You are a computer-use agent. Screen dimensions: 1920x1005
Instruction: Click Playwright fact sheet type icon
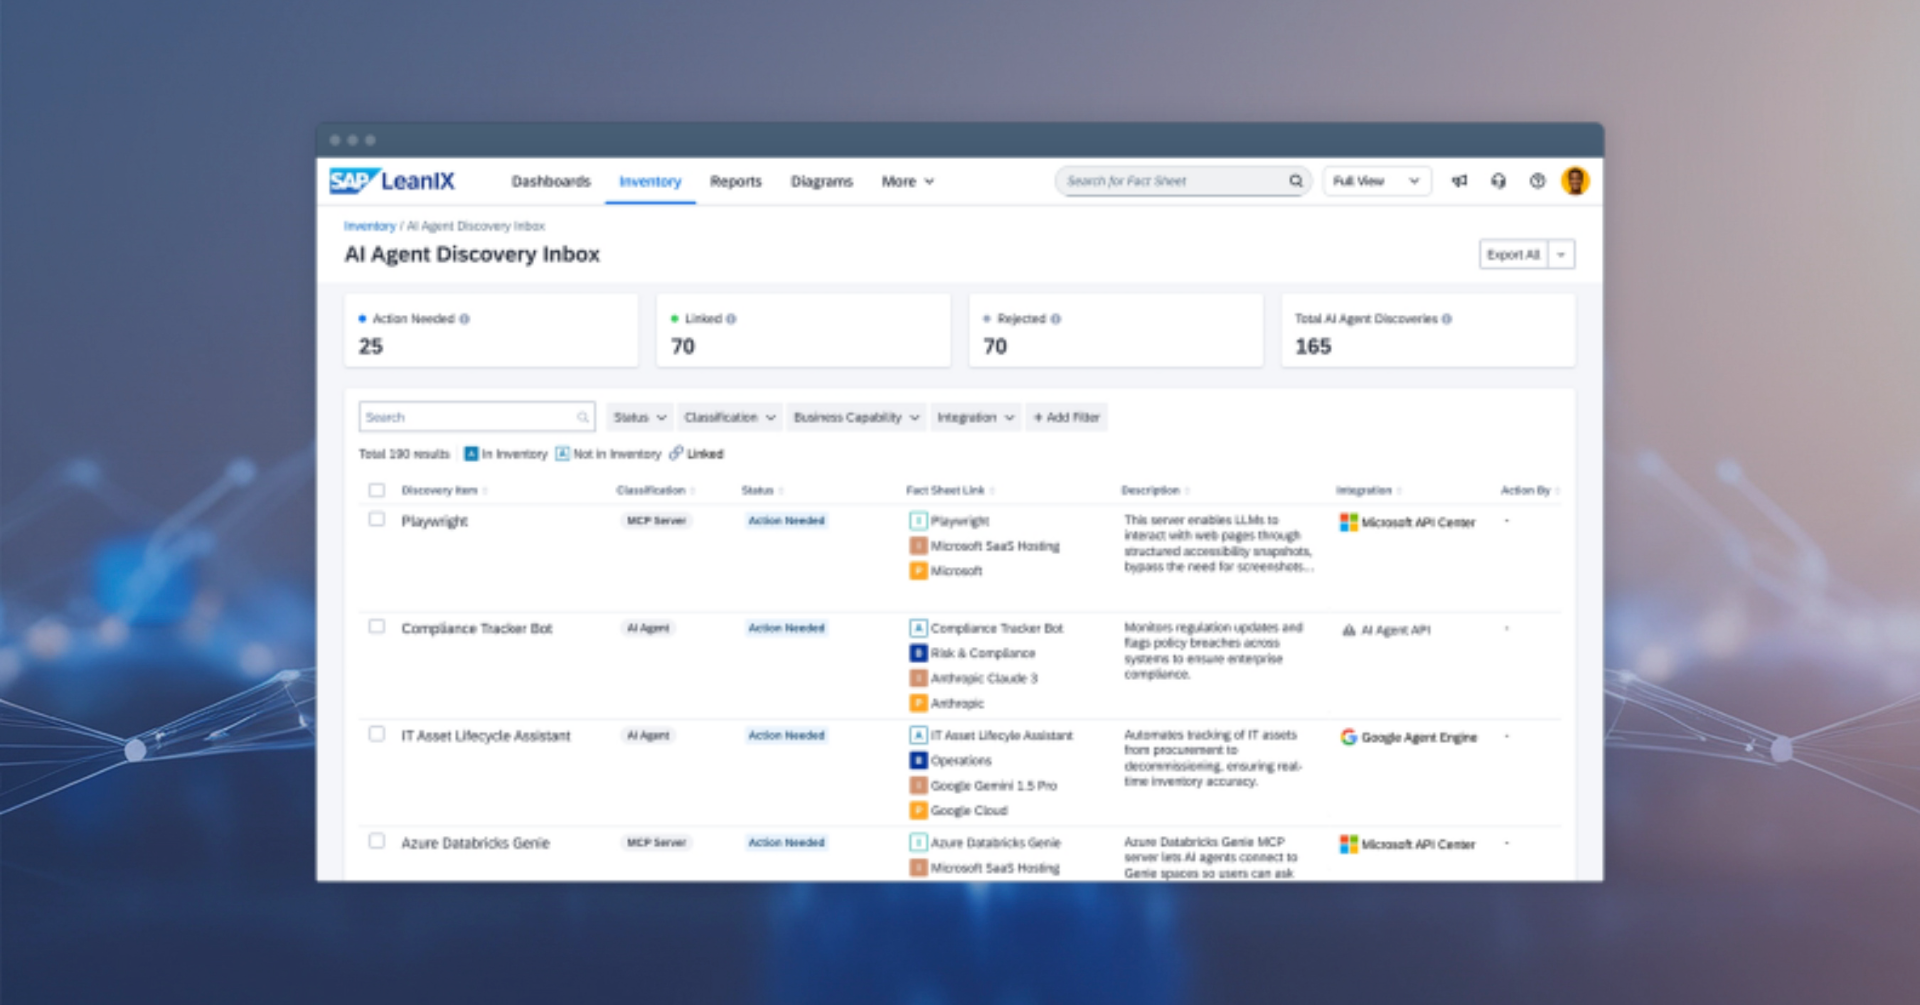918,521
